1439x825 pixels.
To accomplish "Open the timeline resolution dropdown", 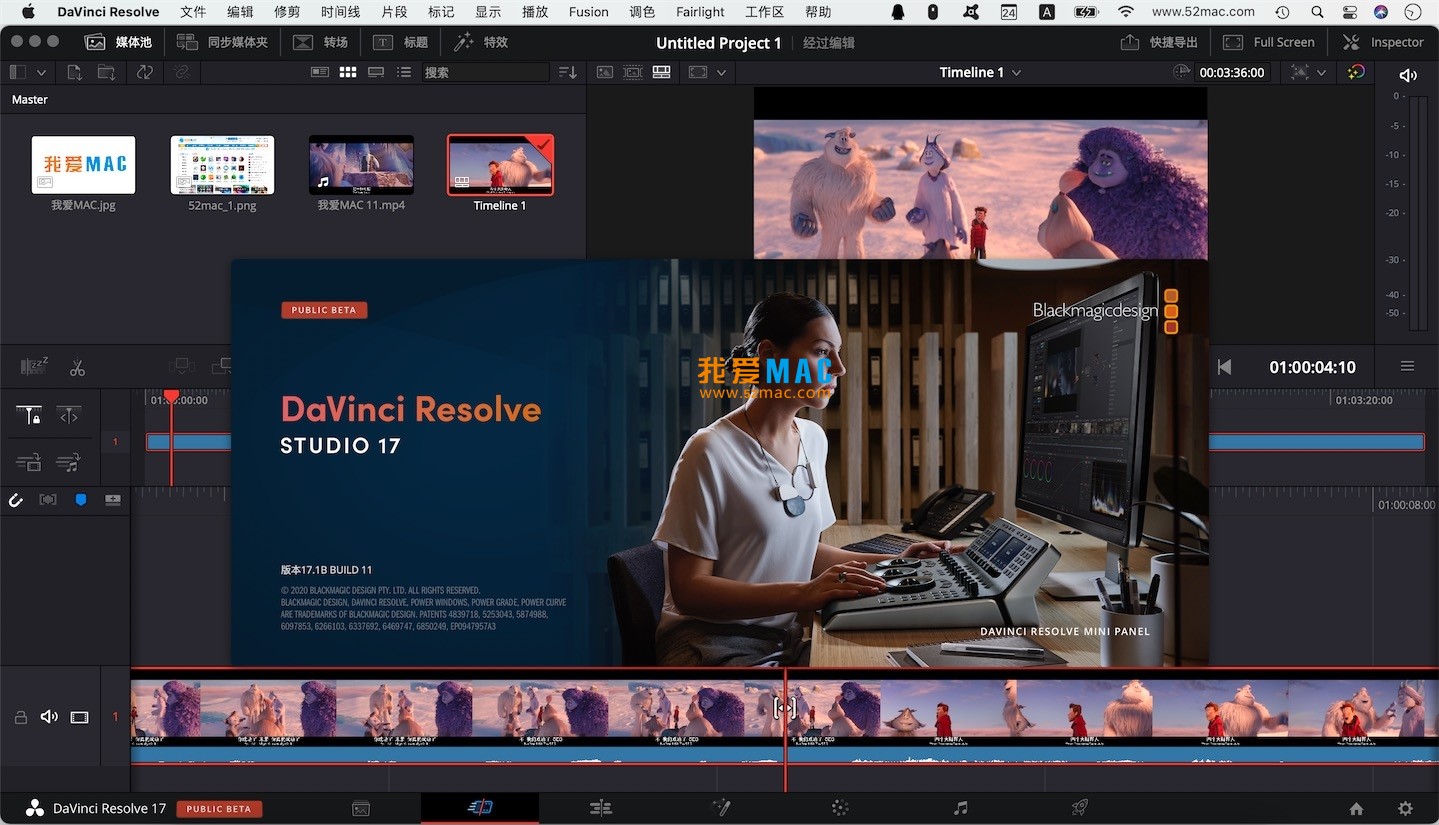I will point(707,72).
